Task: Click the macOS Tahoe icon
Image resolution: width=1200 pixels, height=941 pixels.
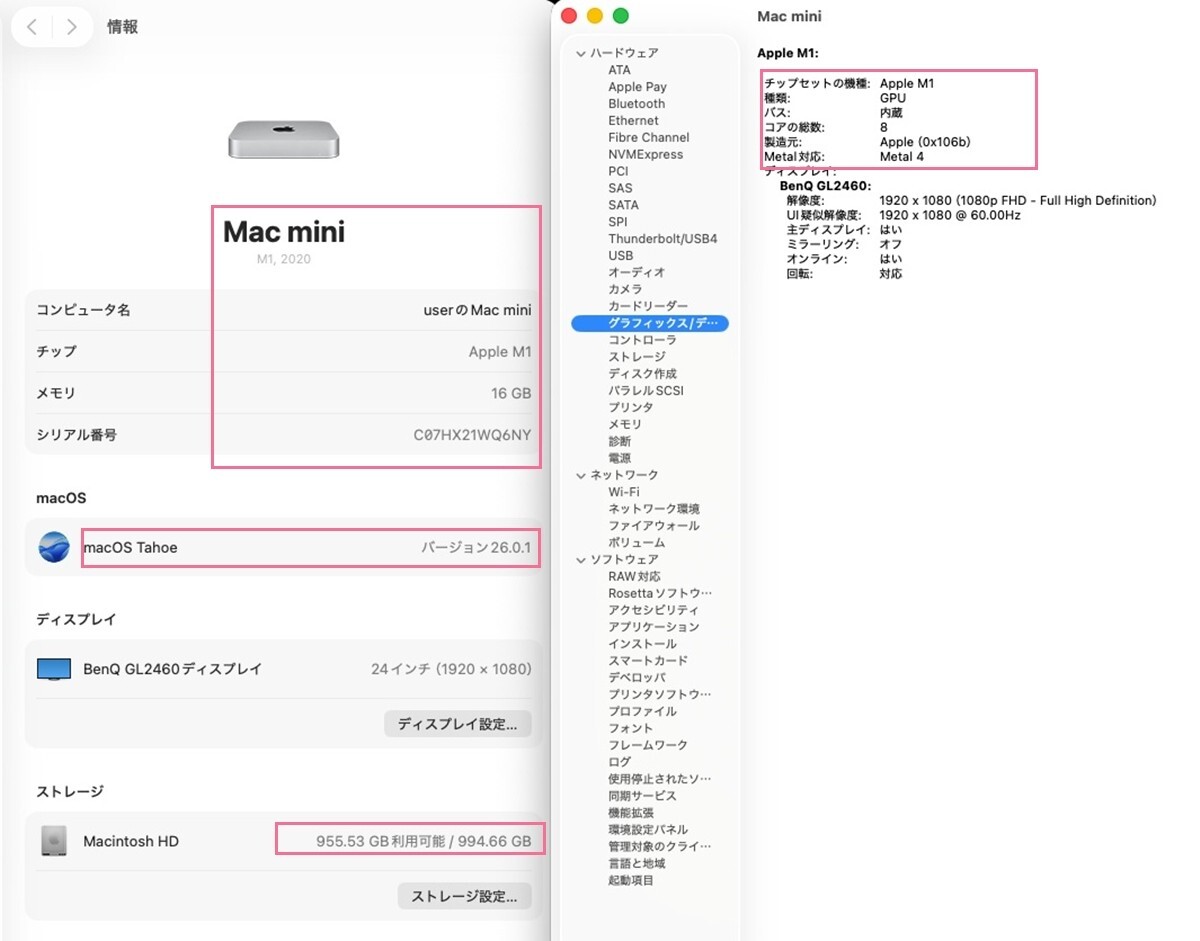Action: (x=54, y=547)
